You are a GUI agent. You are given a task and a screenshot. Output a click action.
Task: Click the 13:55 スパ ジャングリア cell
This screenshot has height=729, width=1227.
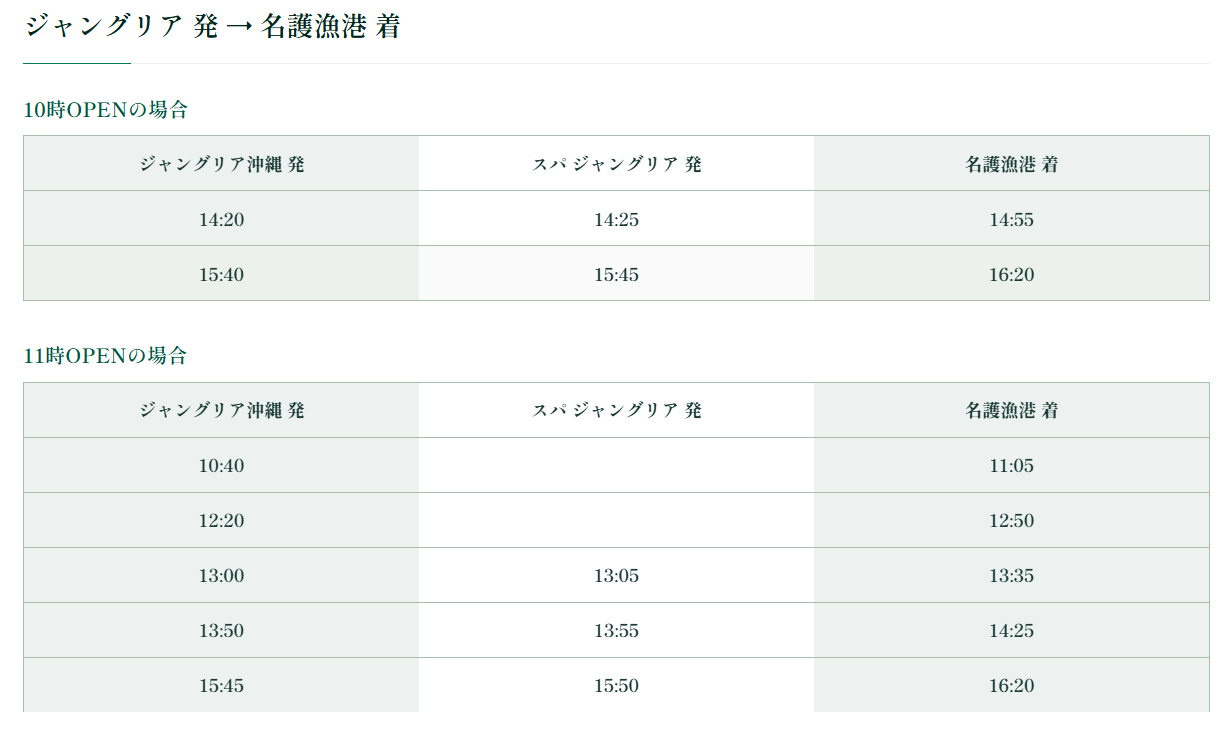click(616, 631)
